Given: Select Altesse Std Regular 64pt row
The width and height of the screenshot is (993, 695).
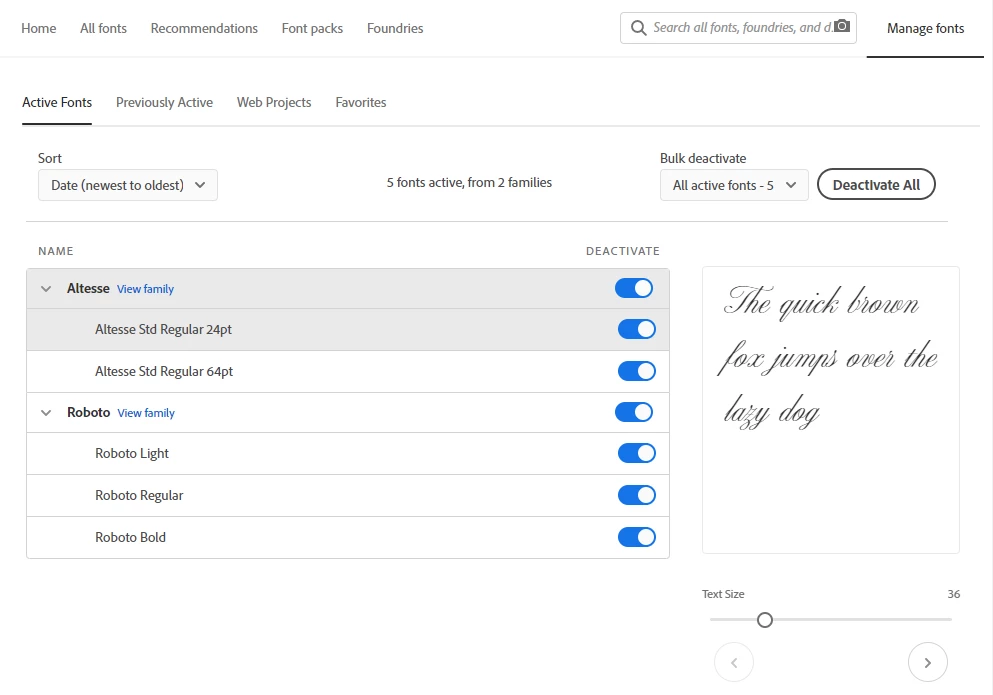Looking at the screenshot, I should click(348, 371).
